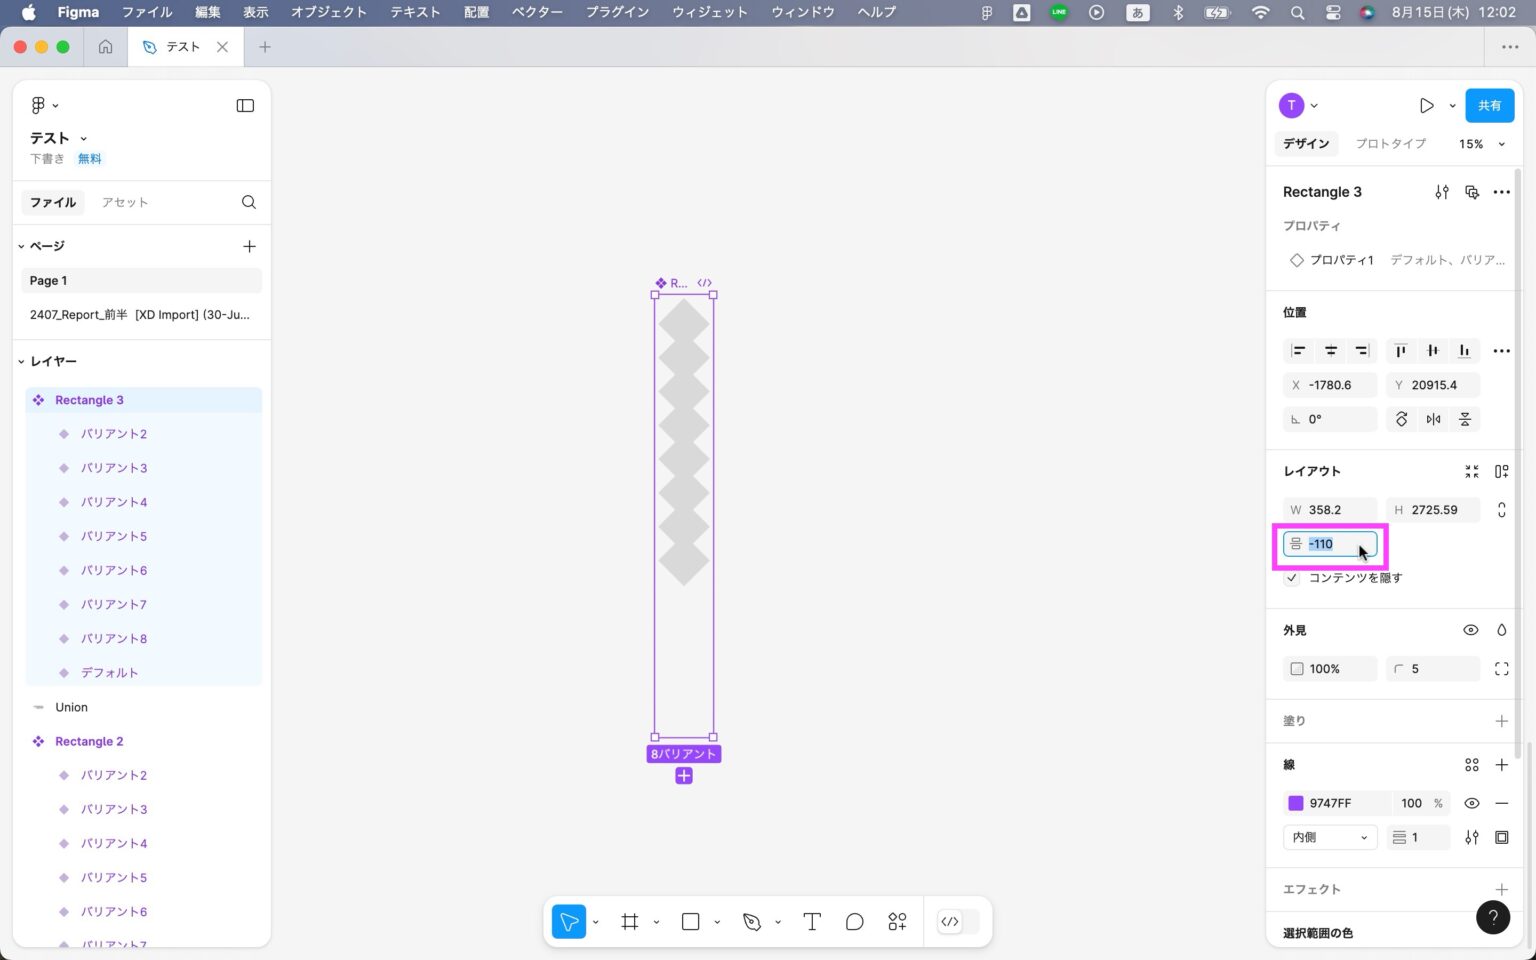
Task: Select the Text tool
Action: tap(811, 921)
